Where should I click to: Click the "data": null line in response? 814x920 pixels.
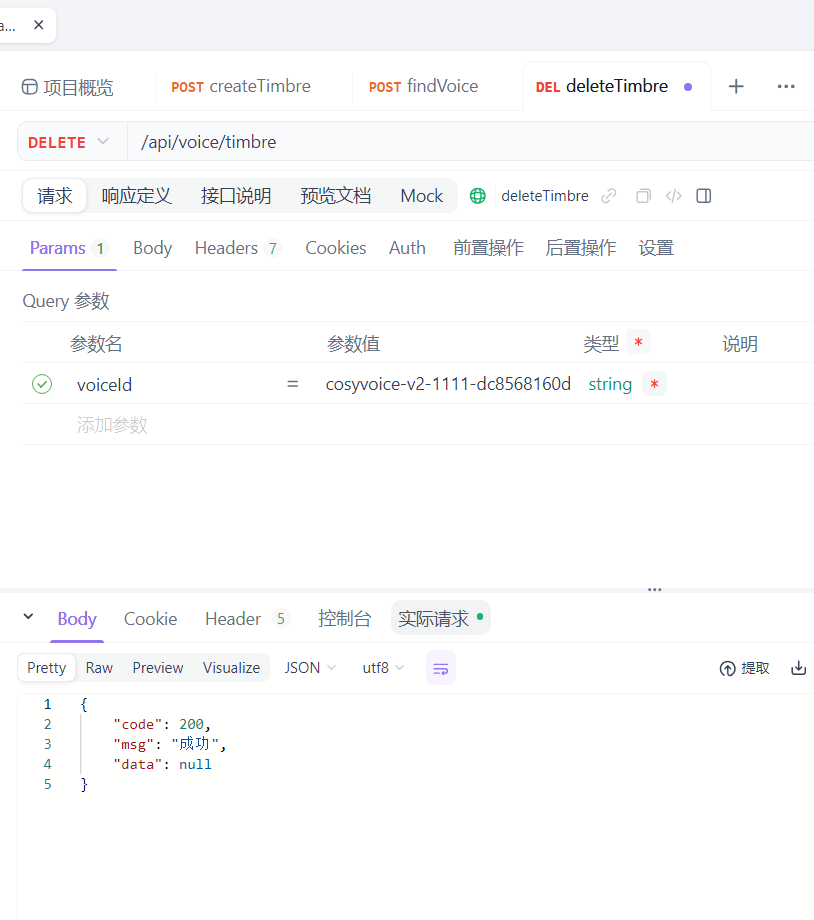[163, 764]
